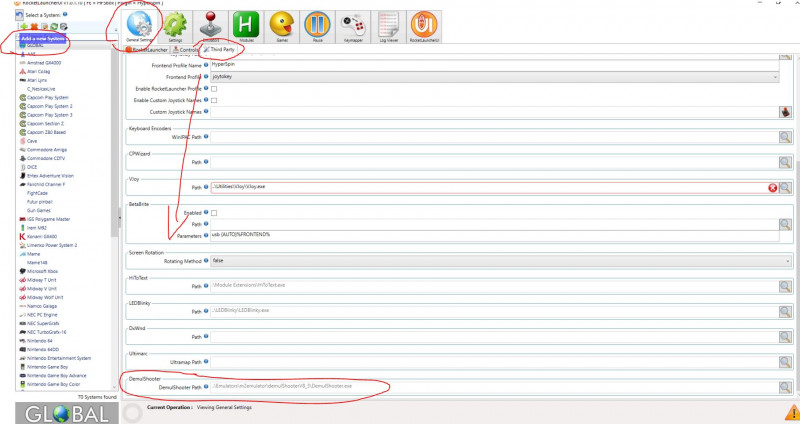Open the Pause settings section
Screen dimensions: 800x424
point(317,27)
